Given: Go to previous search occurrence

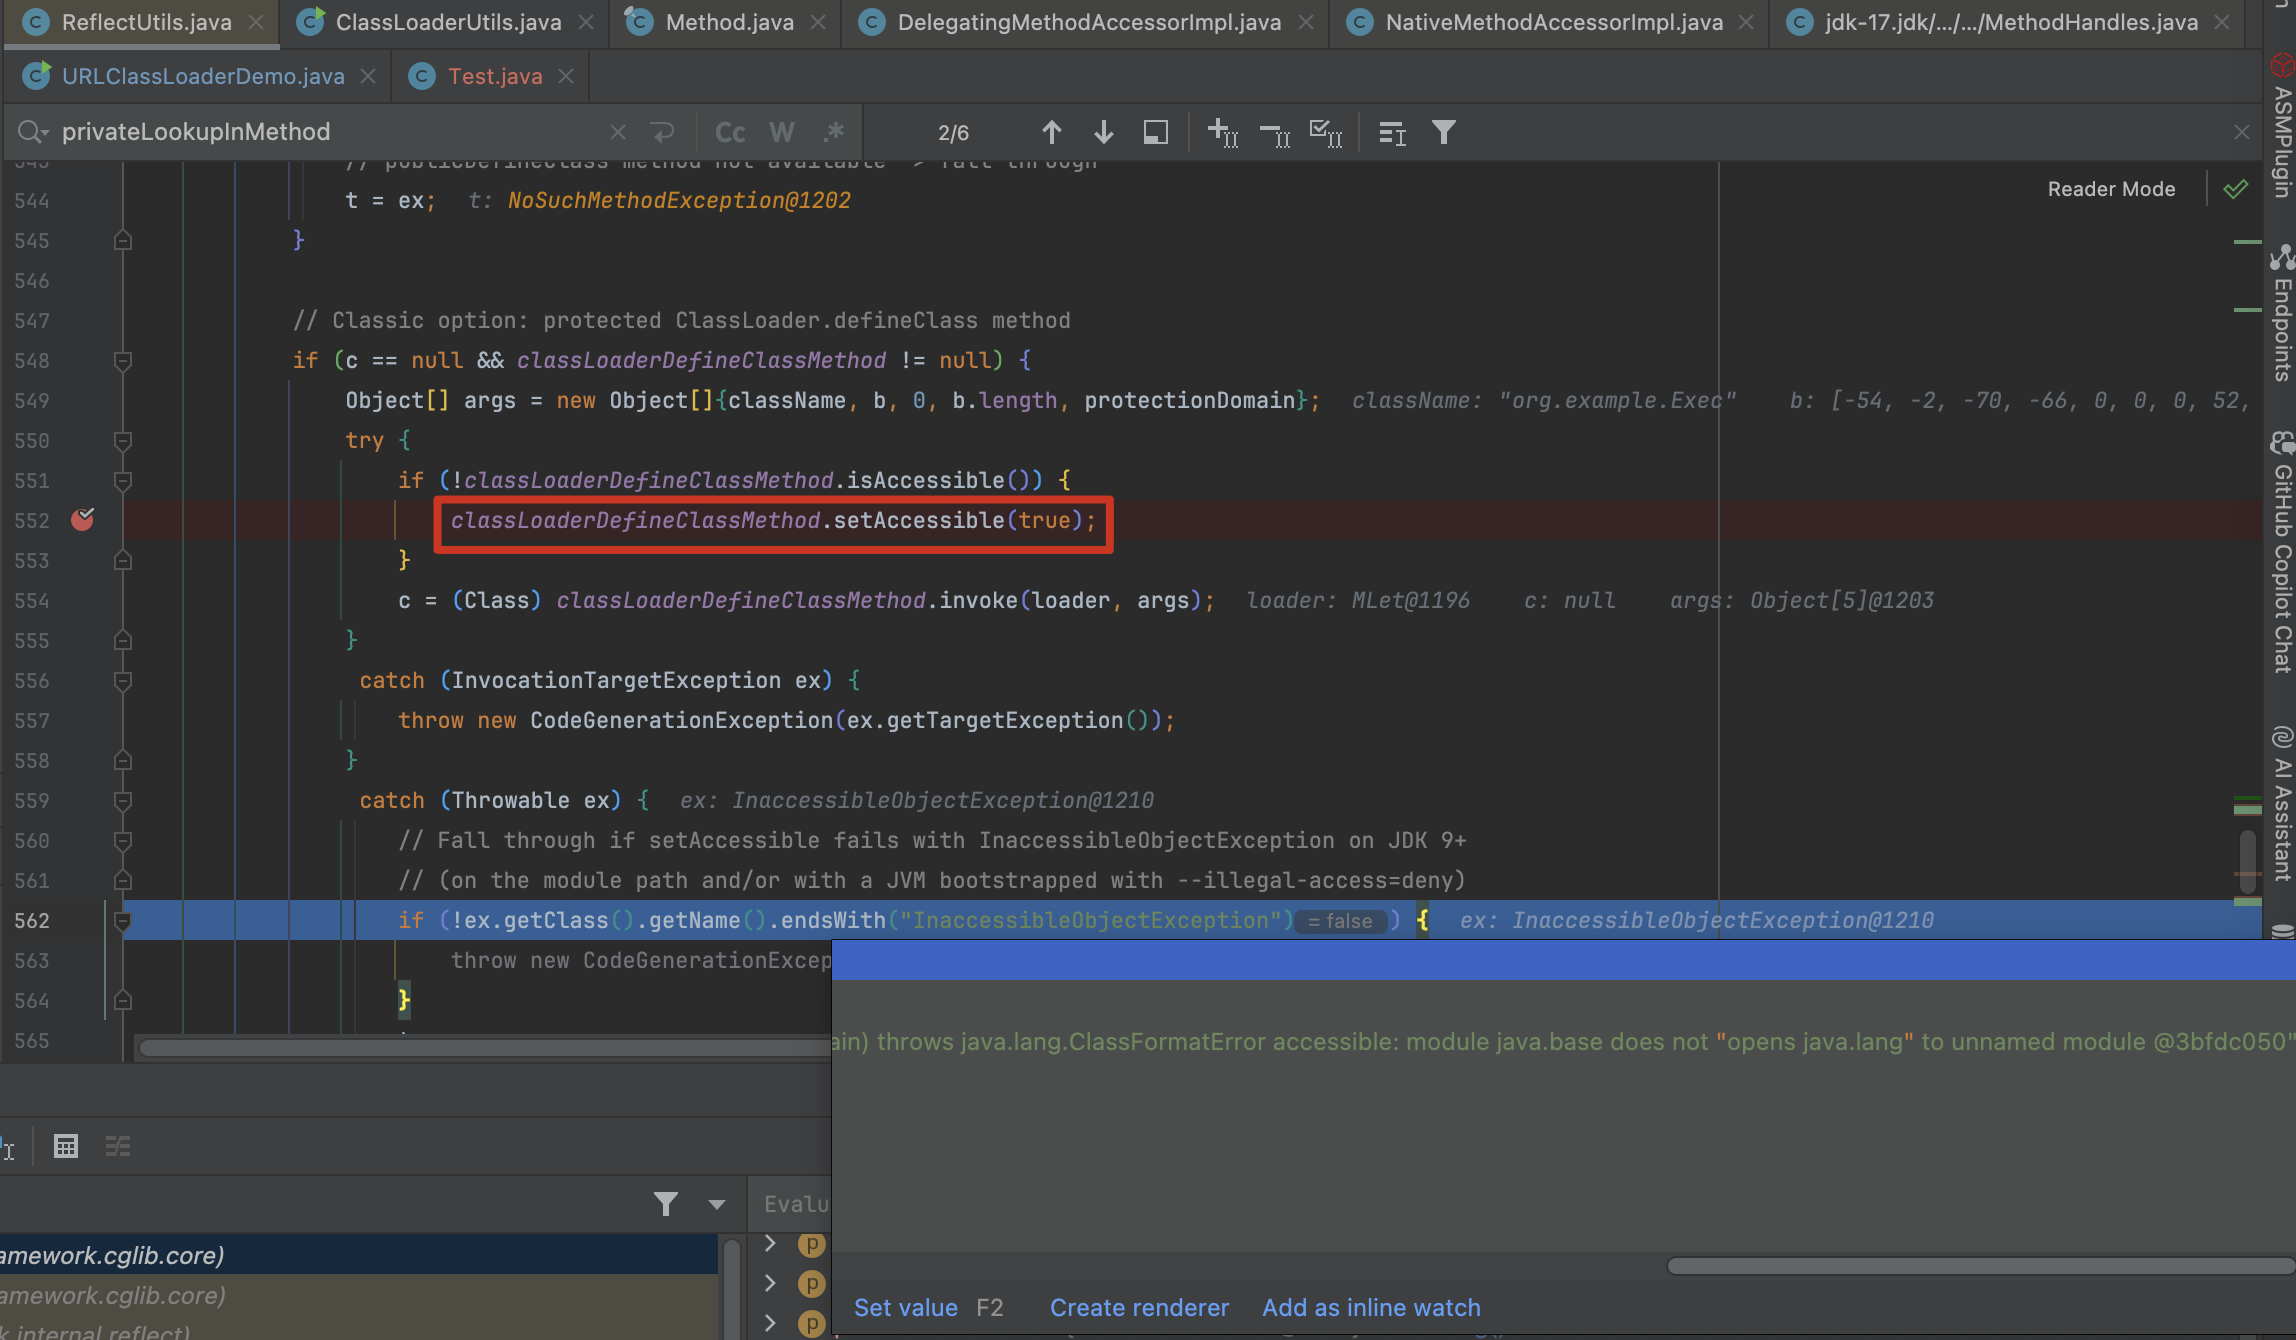Looking at the screenshot, I should click(x=1051, y=132).
